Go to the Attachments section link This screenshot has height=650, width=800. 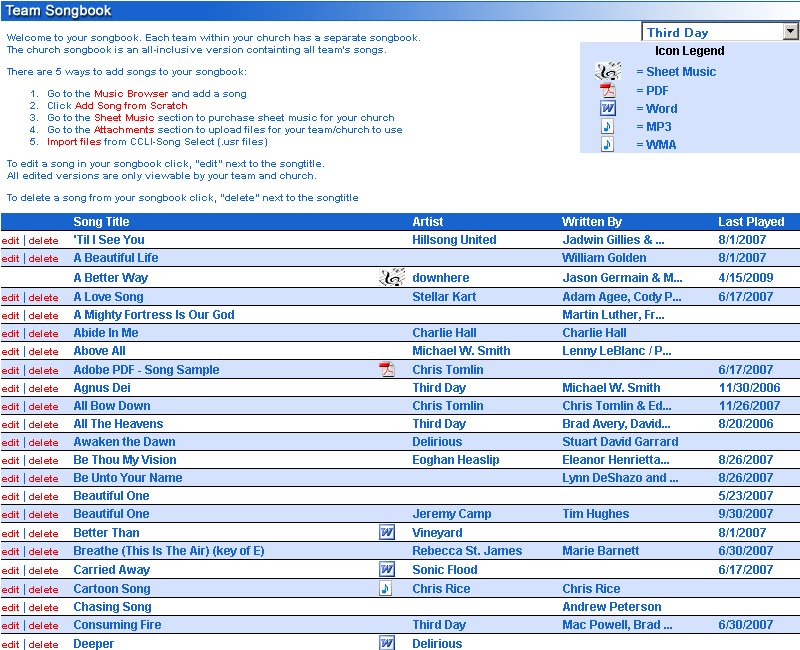pos(125,129)
